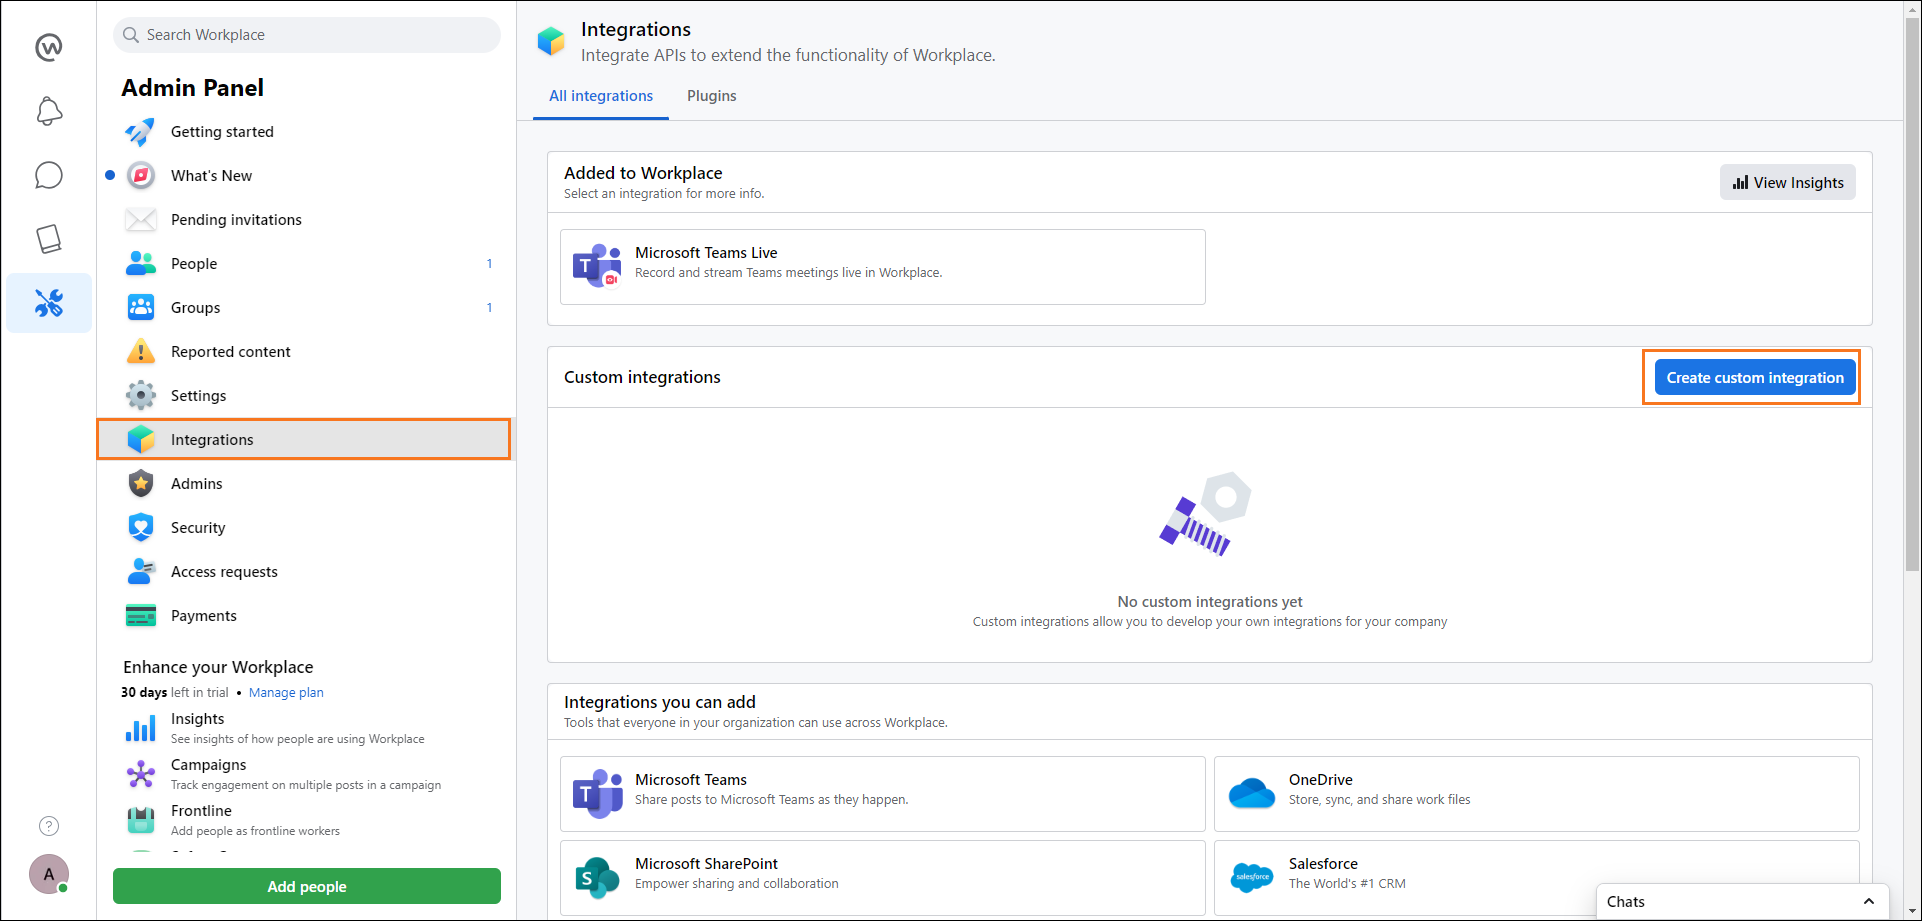The height and width of the screenshot is (921, 1922).
Task: Click the green Add people button
Action: [307, 886]
